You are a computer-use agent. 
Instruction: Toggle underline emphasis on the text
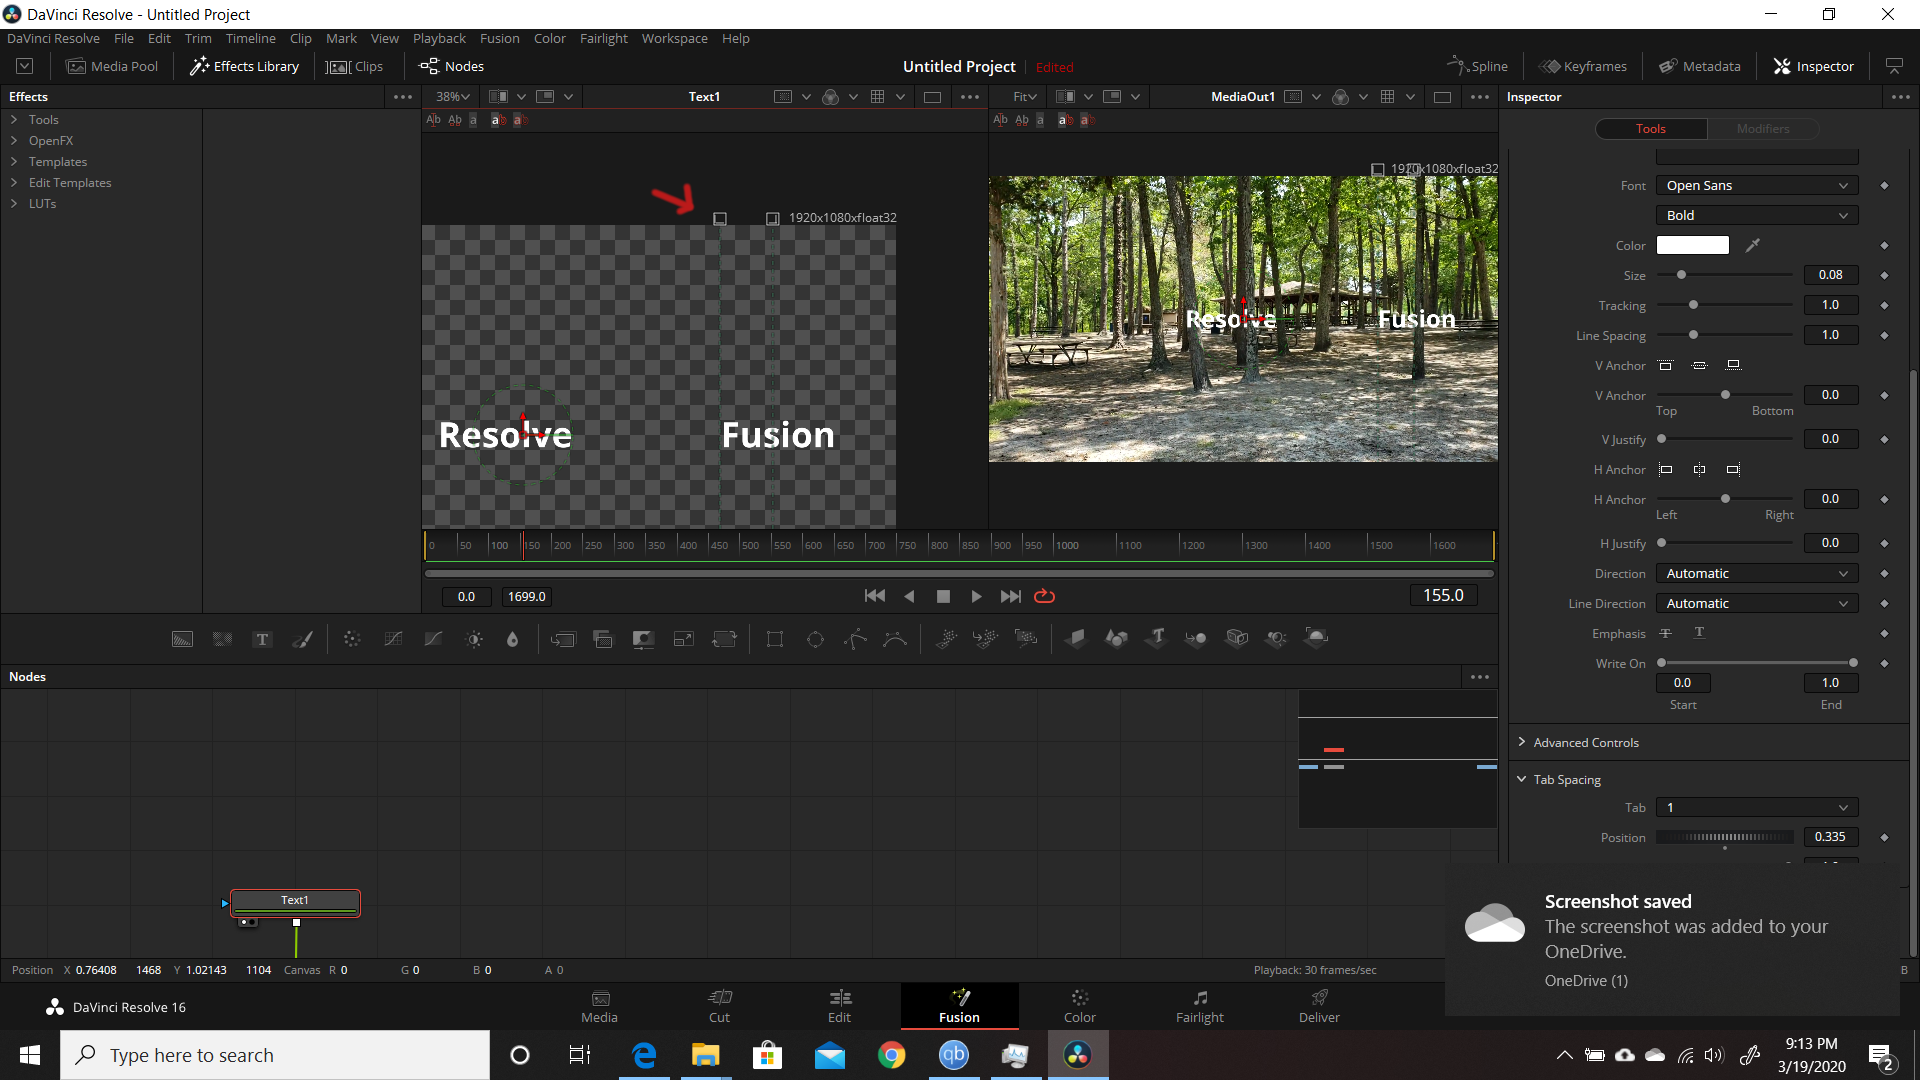(x=1700, y=634)
